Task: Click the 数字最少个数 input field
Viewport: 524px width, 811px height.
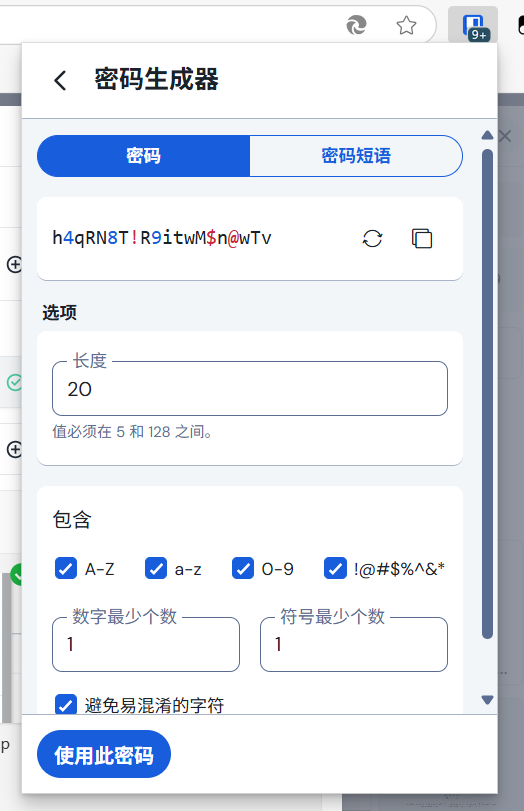Action: 146,644
